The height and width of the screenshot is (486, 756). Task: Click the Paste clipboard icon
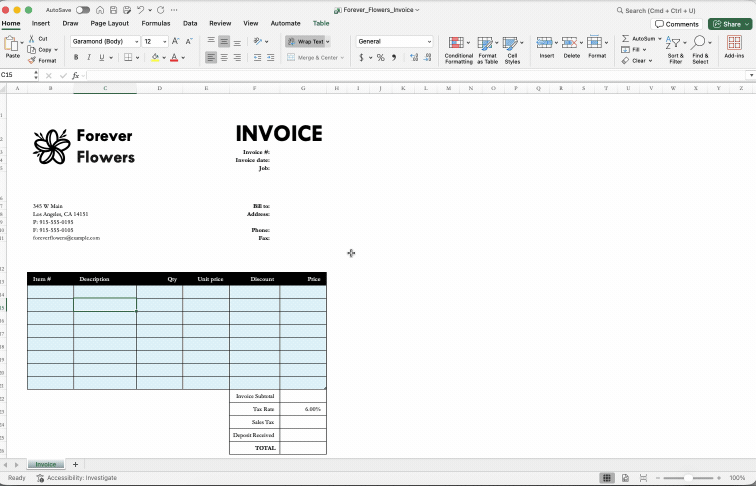tap(11, 44)
